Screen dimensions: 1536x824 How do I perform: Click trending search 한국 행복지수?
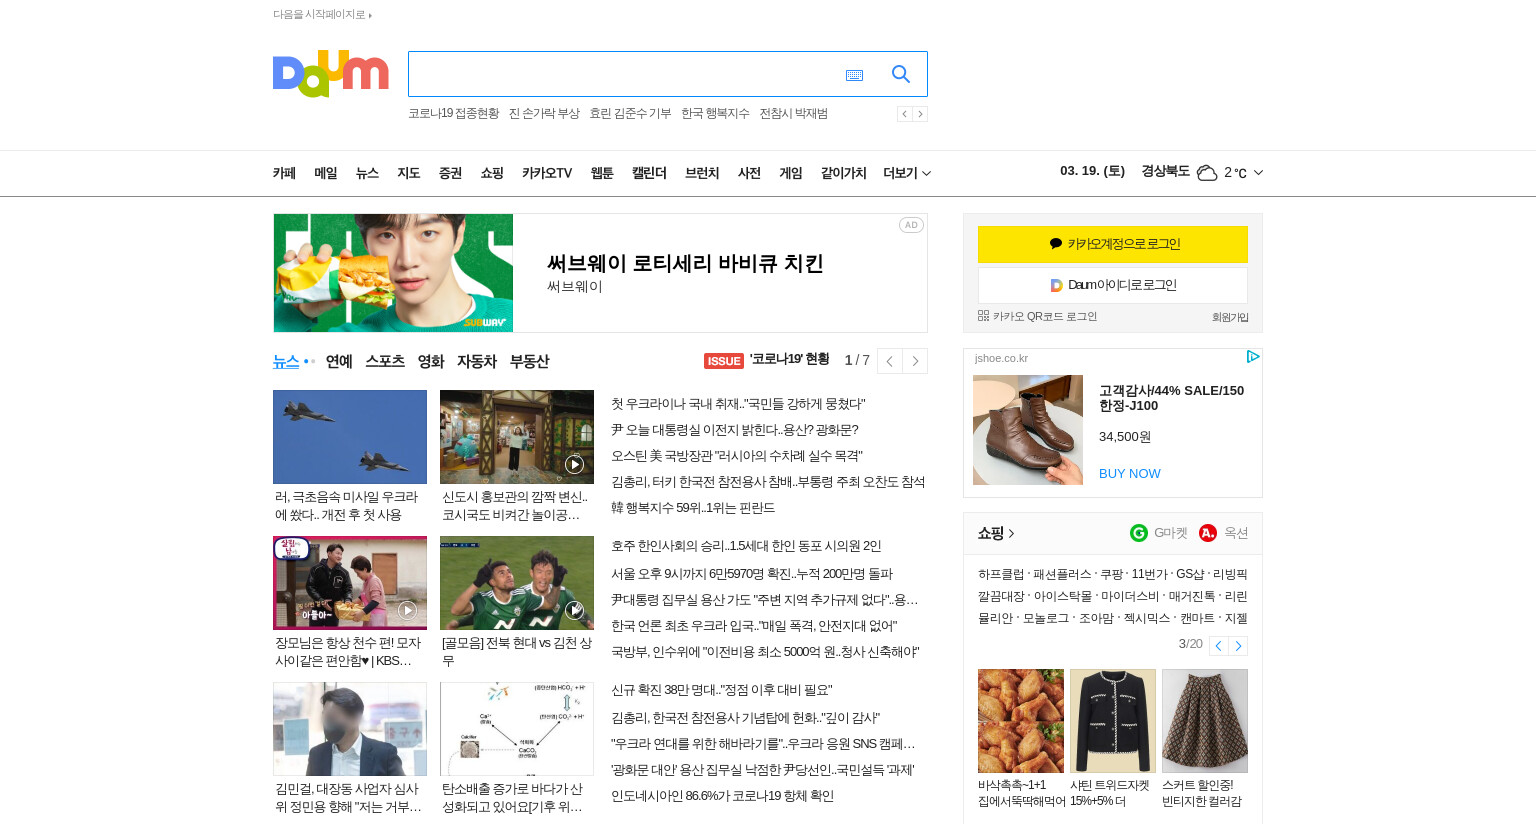tap(715, 114)
